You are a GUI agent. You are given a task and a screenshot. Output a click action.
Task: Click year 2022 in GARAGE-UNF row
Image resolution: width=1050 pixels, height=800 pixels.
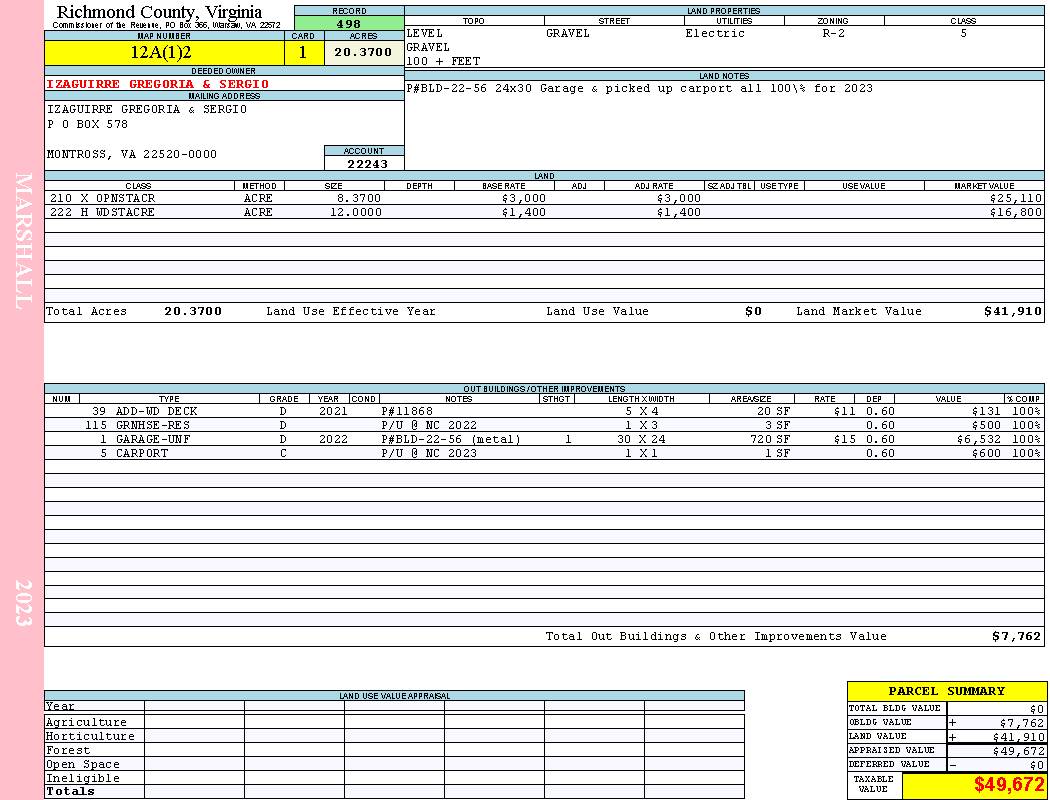coord(333,440)
